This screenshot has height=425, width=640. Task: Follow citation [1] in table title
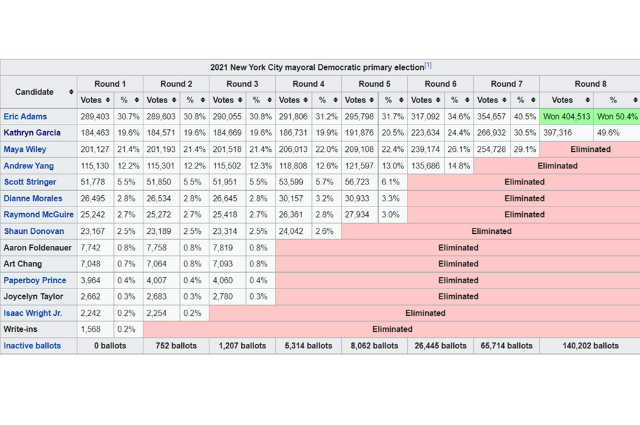click(428, 65)
